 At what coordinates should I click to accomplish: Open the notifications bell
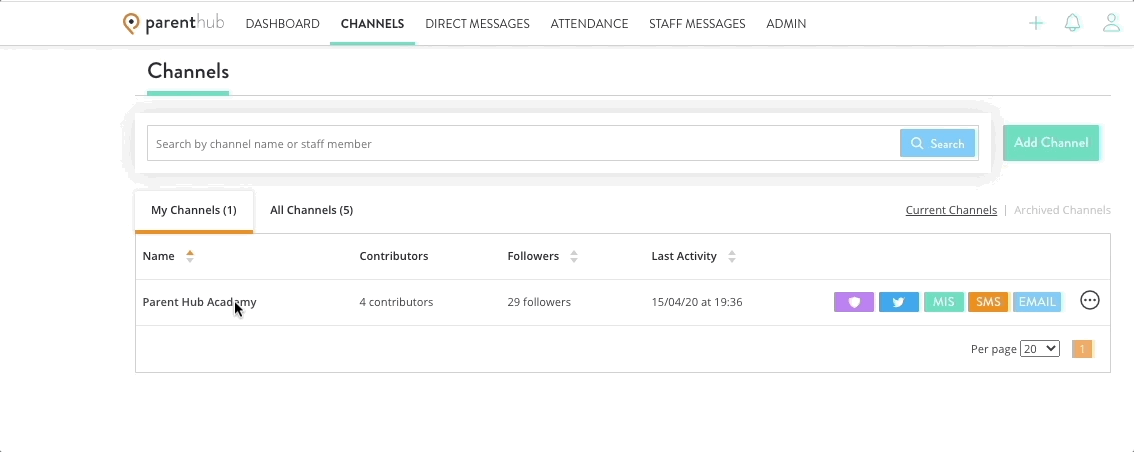tap(1073, 23)
